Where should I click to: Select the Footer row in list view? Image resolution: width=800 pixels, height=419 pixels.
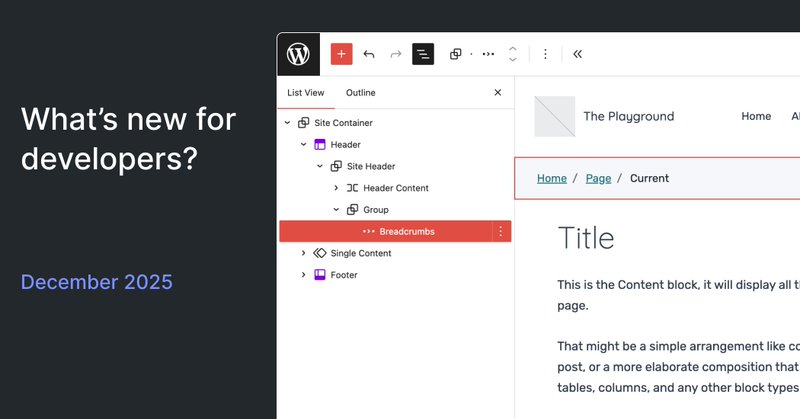tap(395, 275)
